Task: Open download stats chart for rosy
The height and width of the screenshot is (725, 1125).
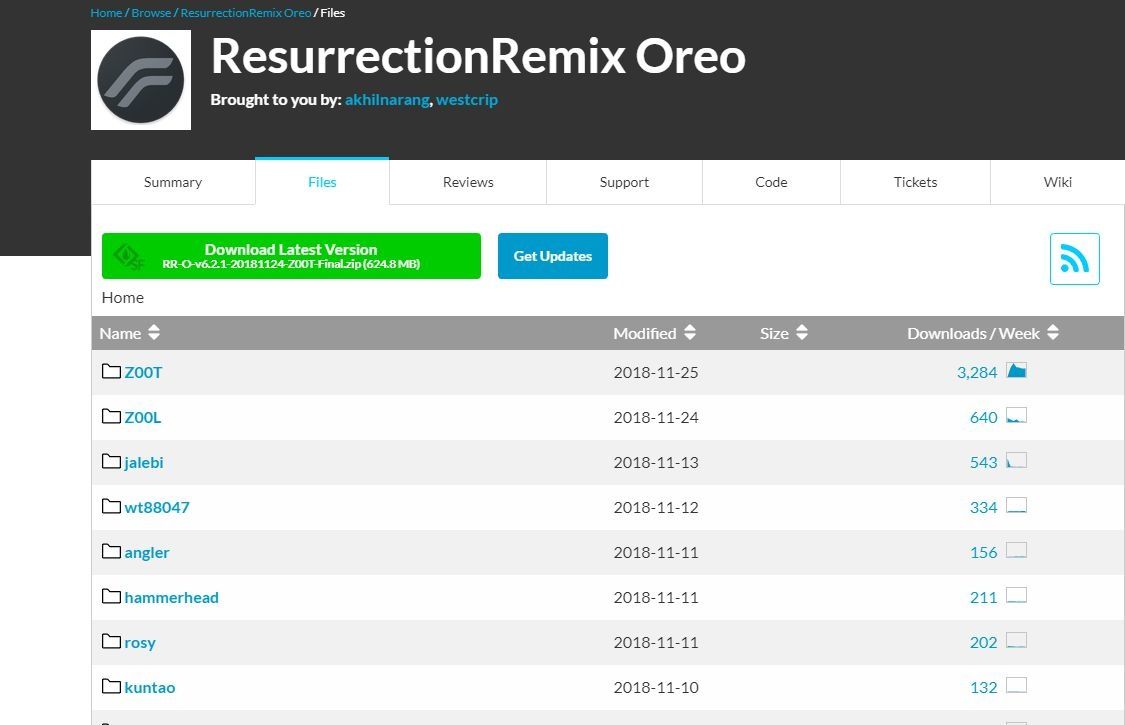Action: pos(1016,640)
